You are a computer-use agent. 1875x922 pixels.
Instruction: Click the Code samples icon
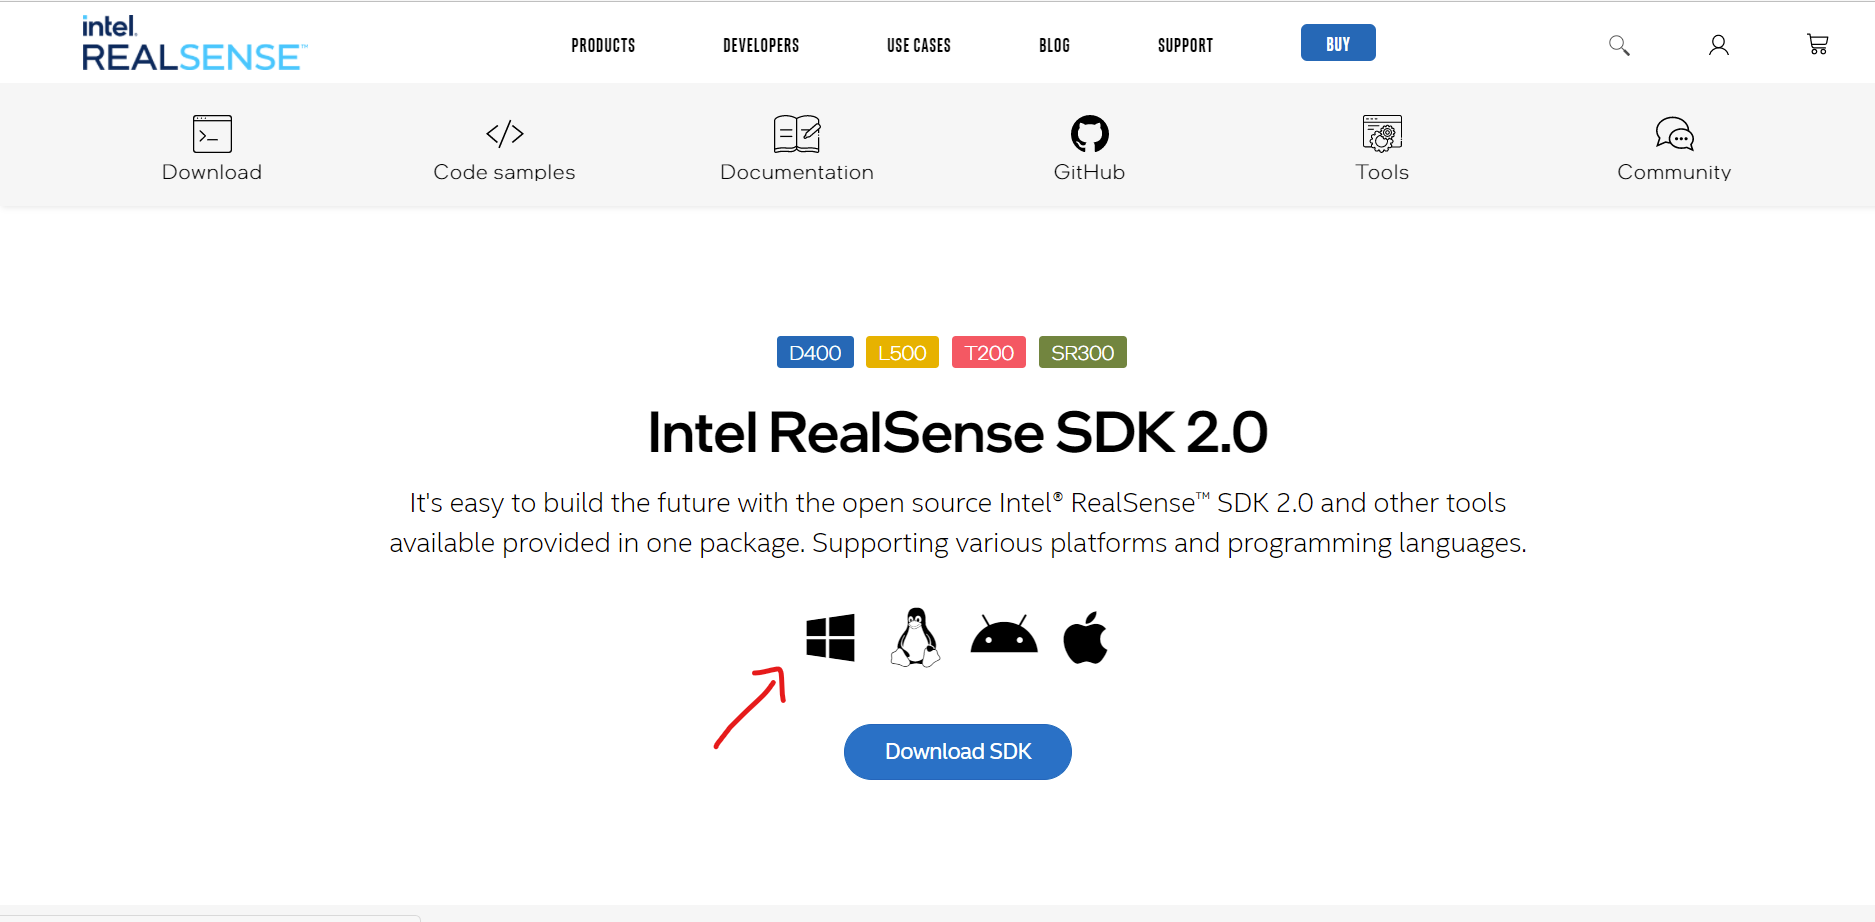click(x=504, y=133)
